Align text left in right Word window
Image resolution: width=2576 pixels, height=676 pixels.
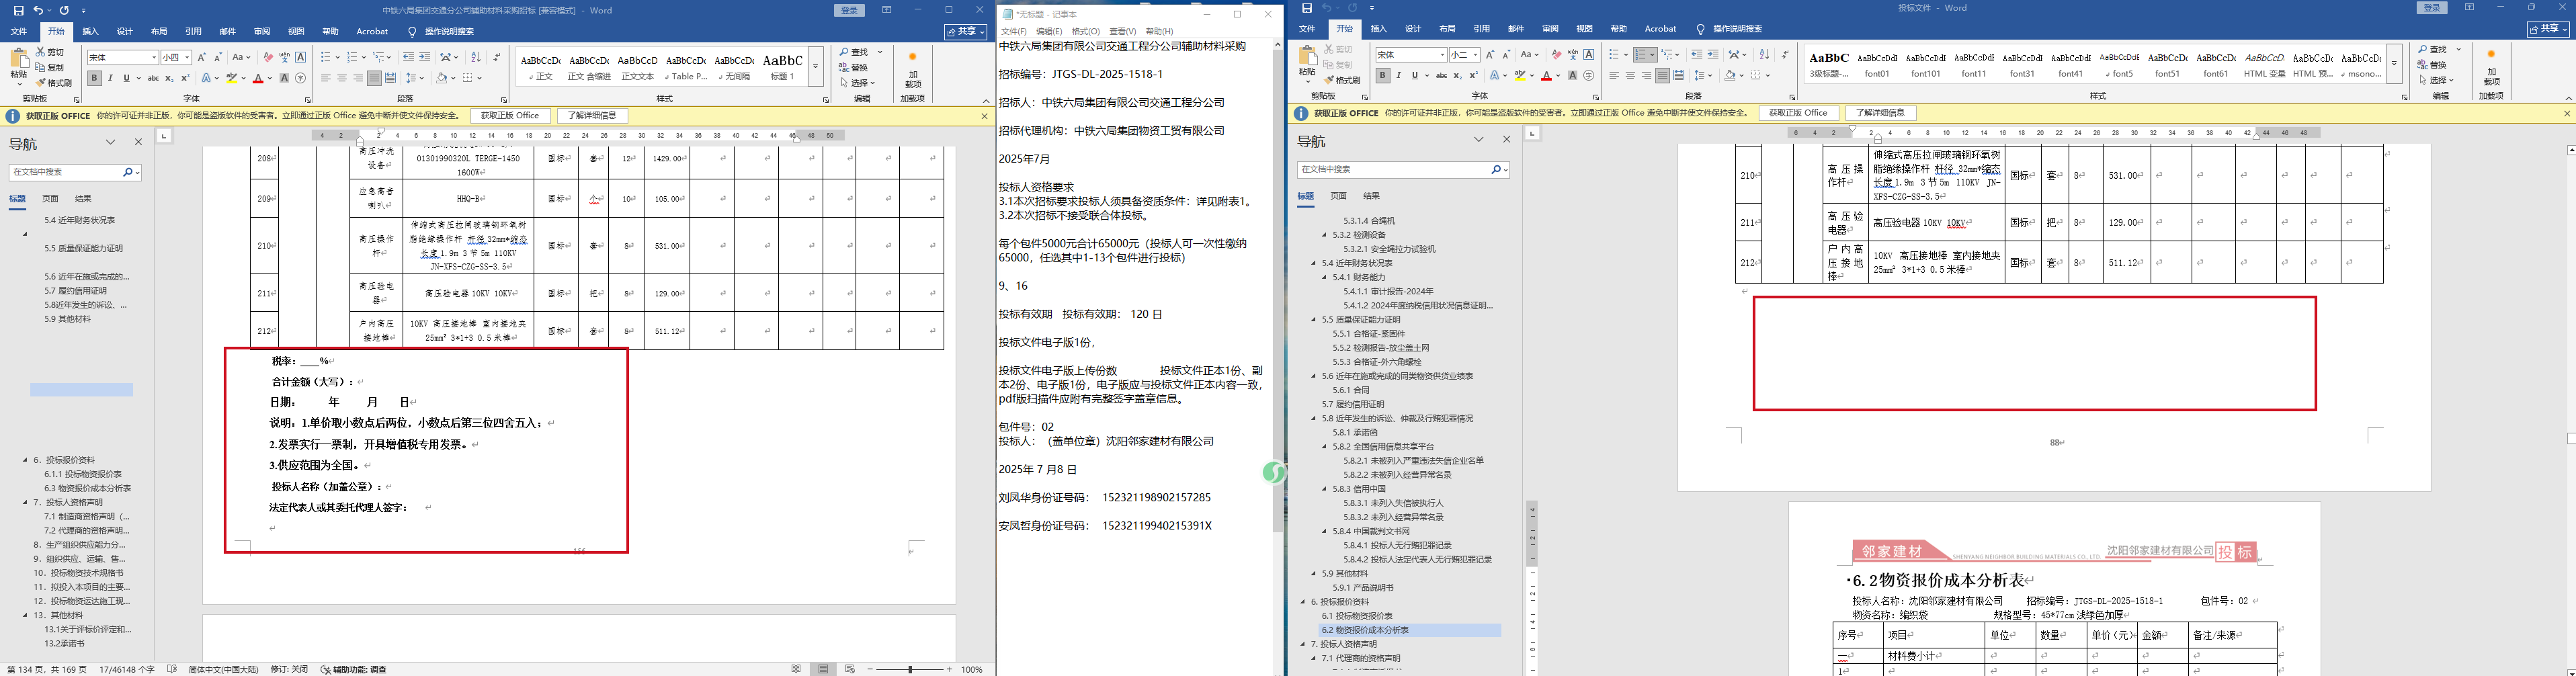(1614, 75)
